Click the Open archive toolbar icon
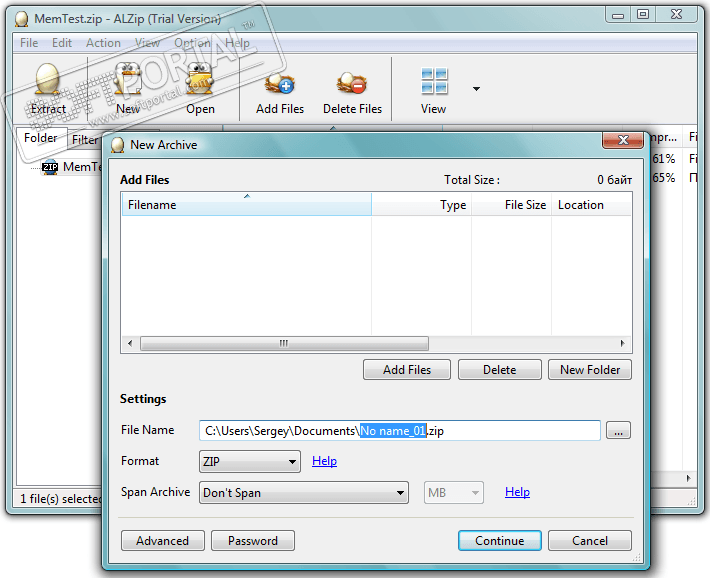This screenshot has width=710, height=578. (200, 79)
